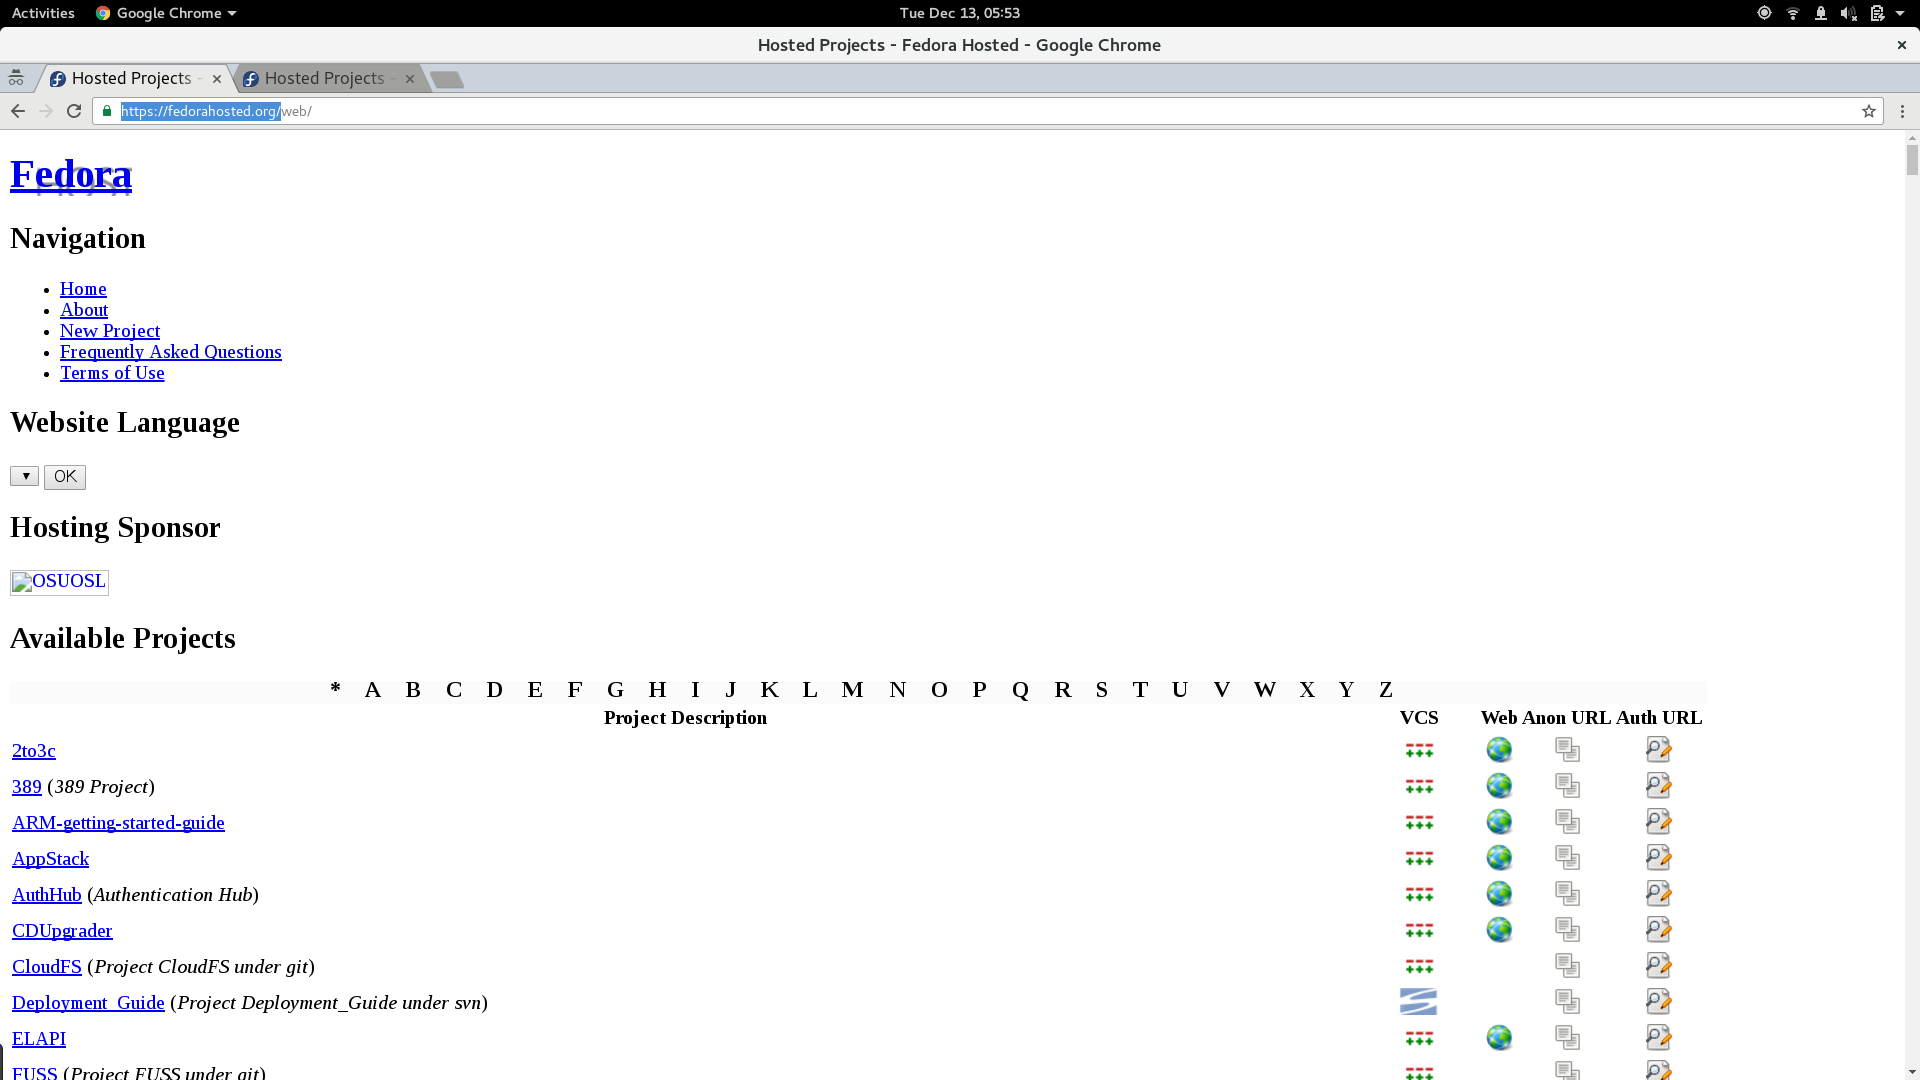Bookmark this page with star icon
Screen dimensions: 1920x1080
click(x=1868, y=111)
